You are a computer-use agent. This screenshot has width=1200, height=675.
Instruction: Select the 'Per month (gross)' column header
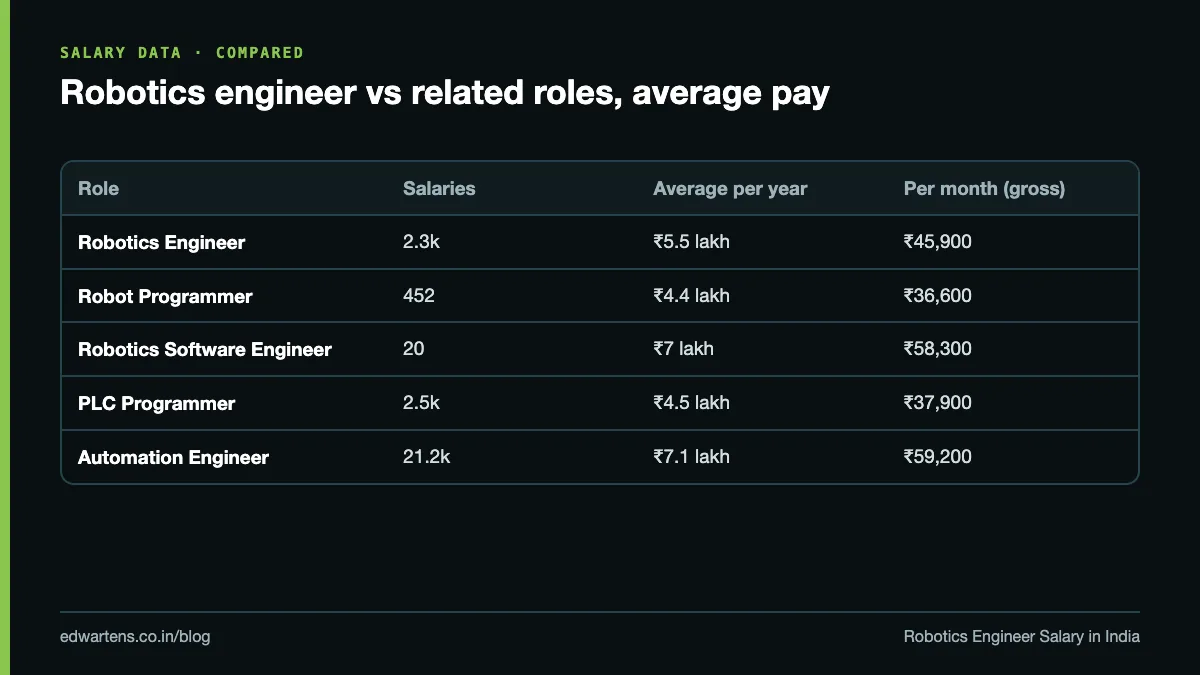(x=984, y=189)
